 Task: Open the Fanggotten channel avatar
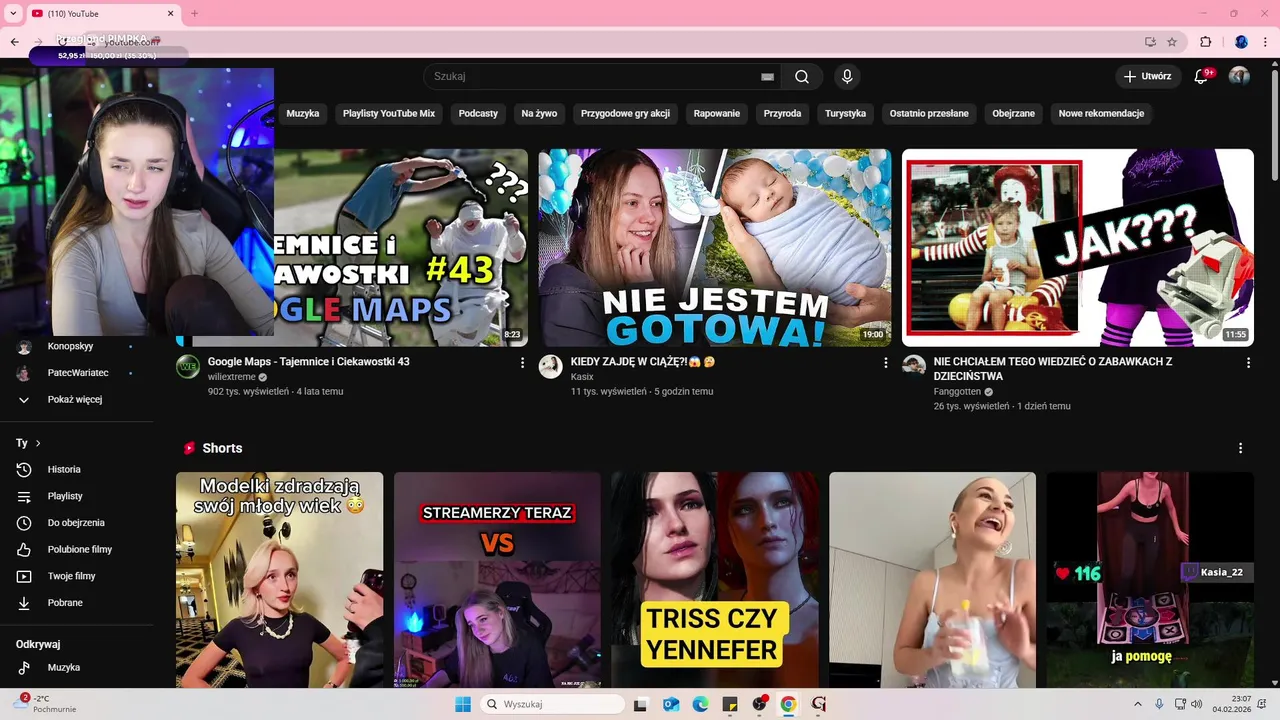pyautogui.click(x=914, y=366)
